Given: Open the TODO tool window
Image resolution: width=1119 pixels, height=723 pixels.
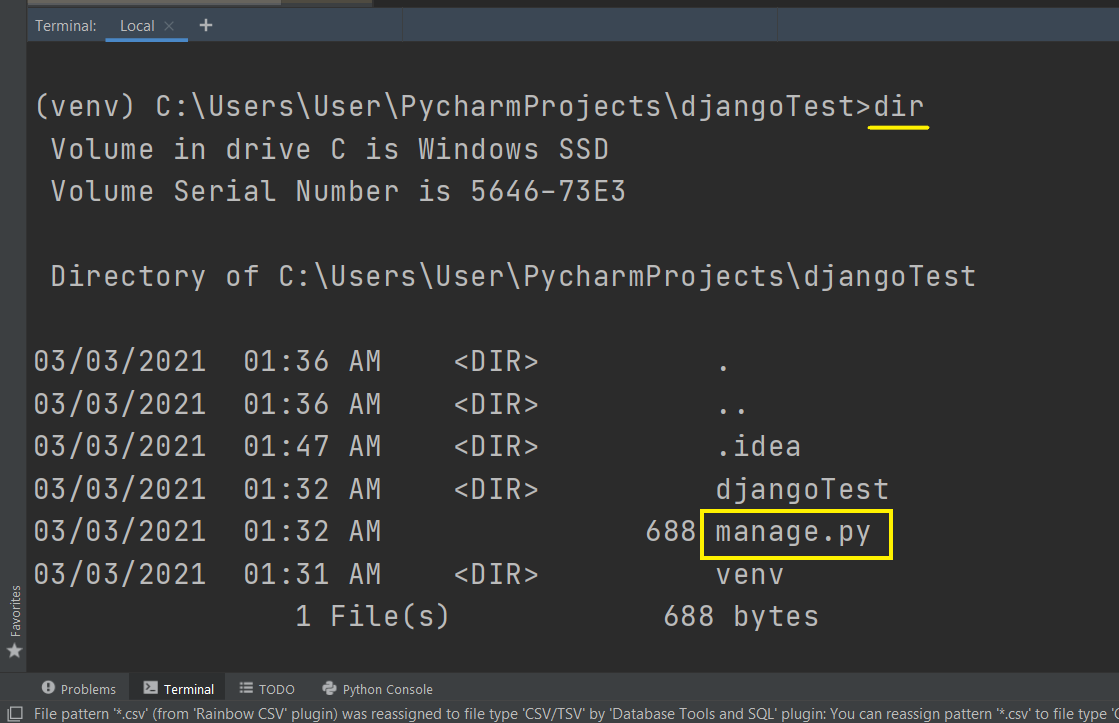Looking at the screenshot, I should 267,689.
